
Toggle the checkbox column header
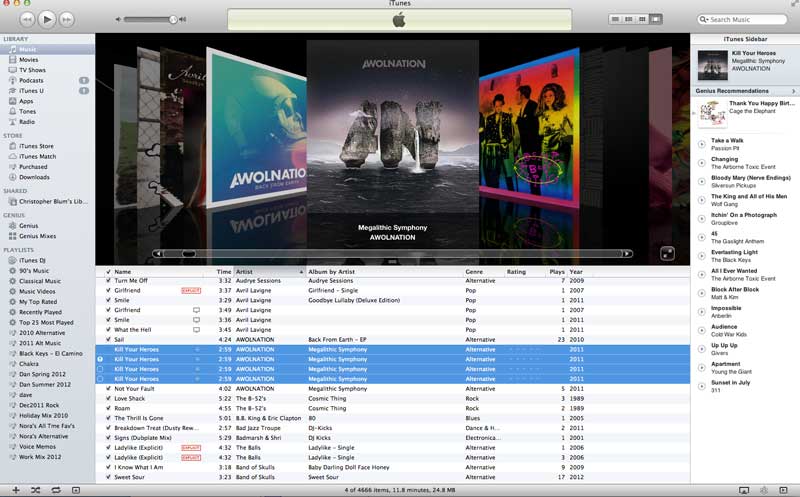(108, 271)
